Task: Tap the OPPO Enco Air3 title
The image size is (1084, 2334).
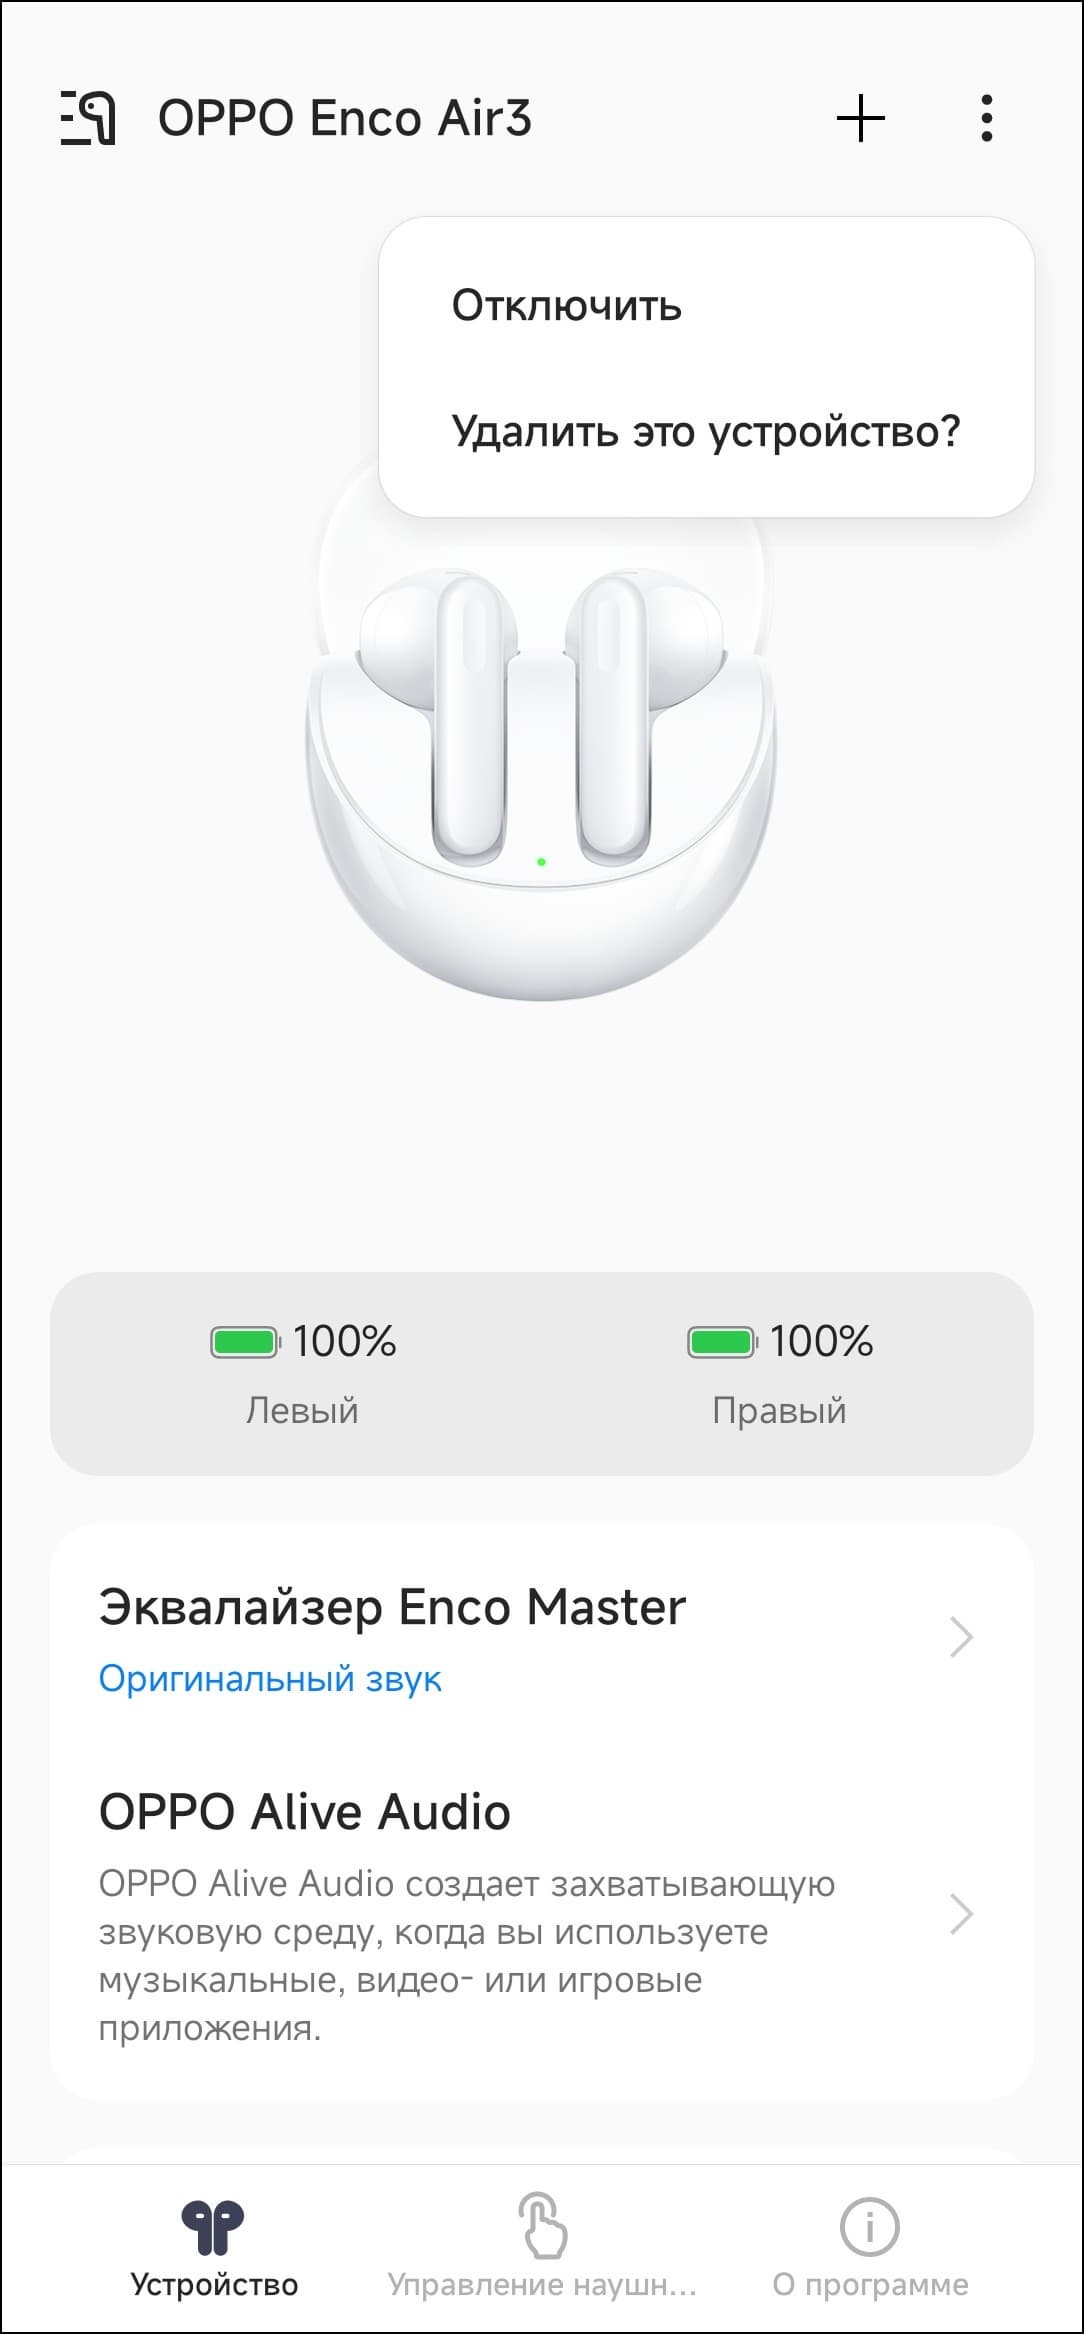Action: (x=345, y=118)
